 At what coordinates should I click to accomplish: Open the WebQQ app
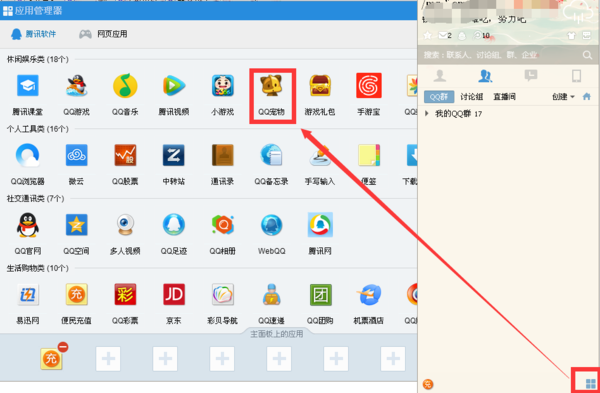272,225
